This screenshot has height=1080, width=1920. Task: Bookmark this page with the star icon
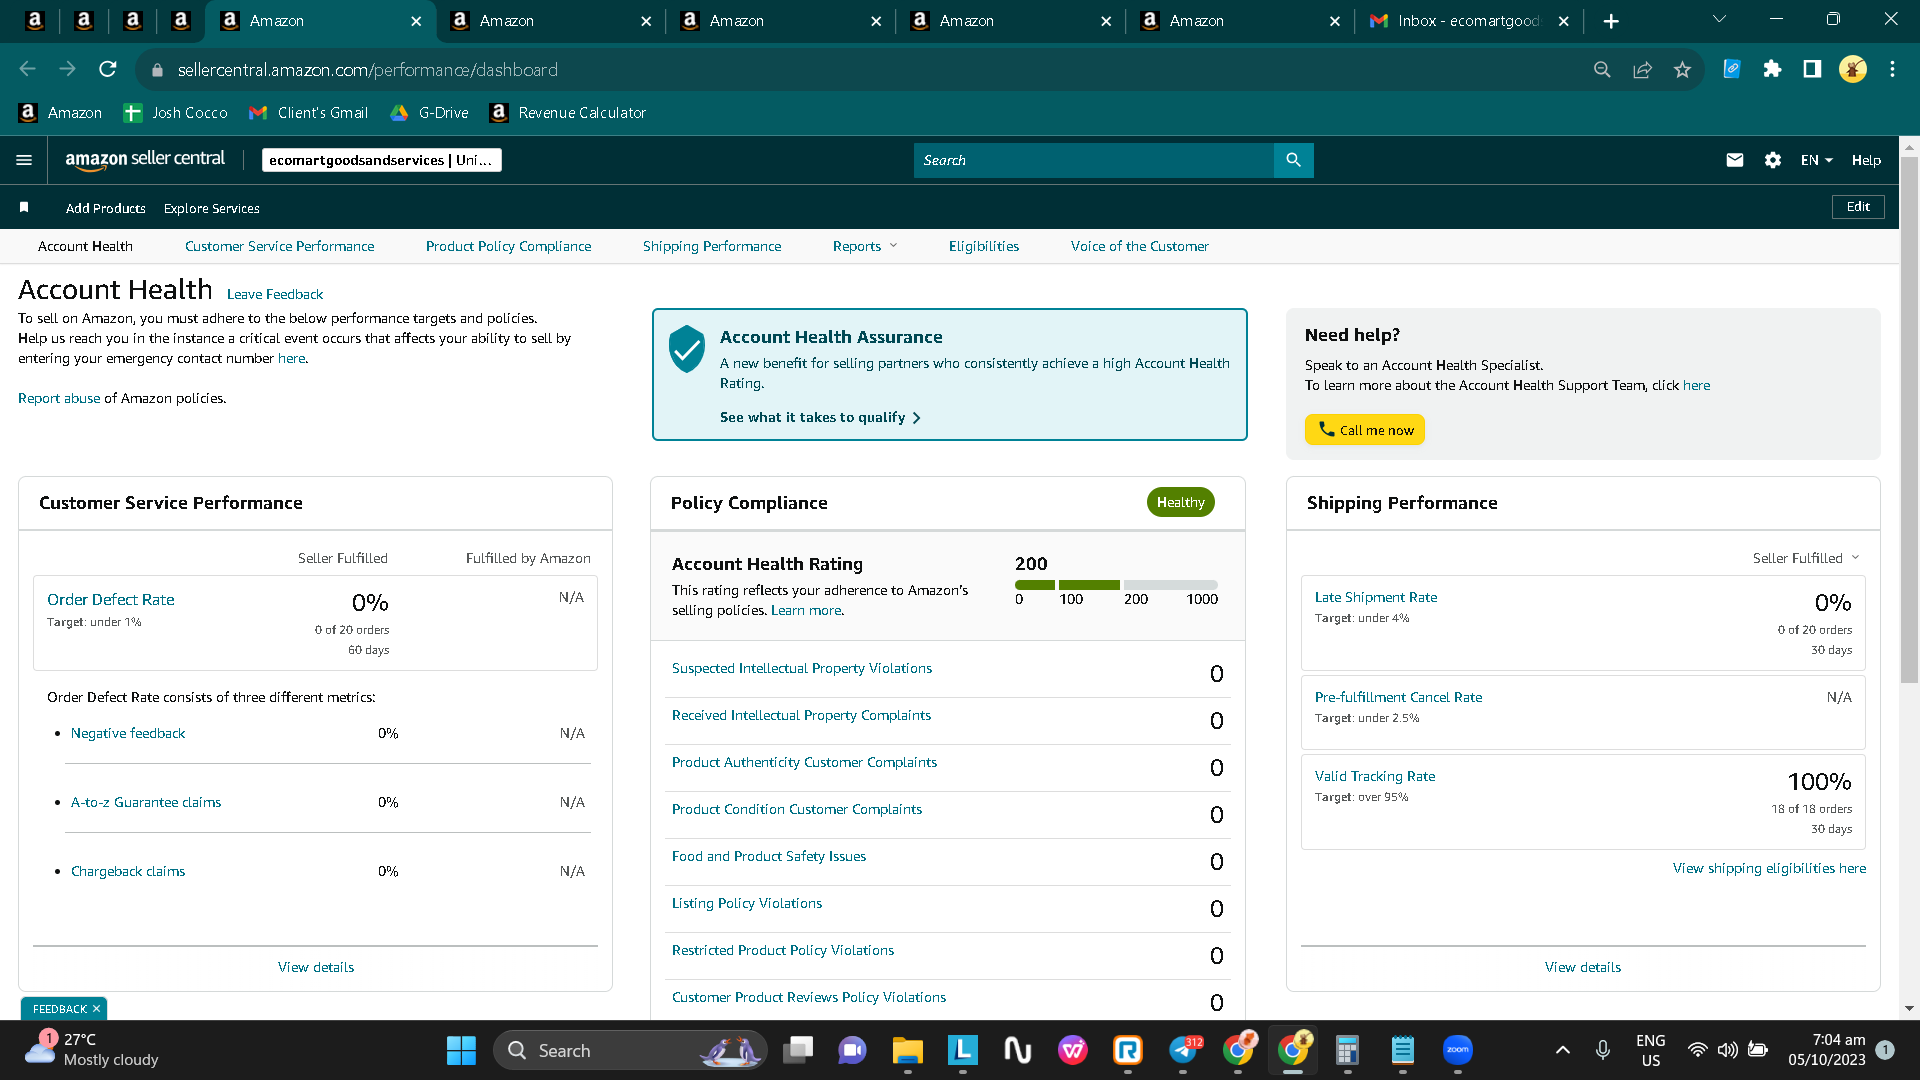(1682, 69)
